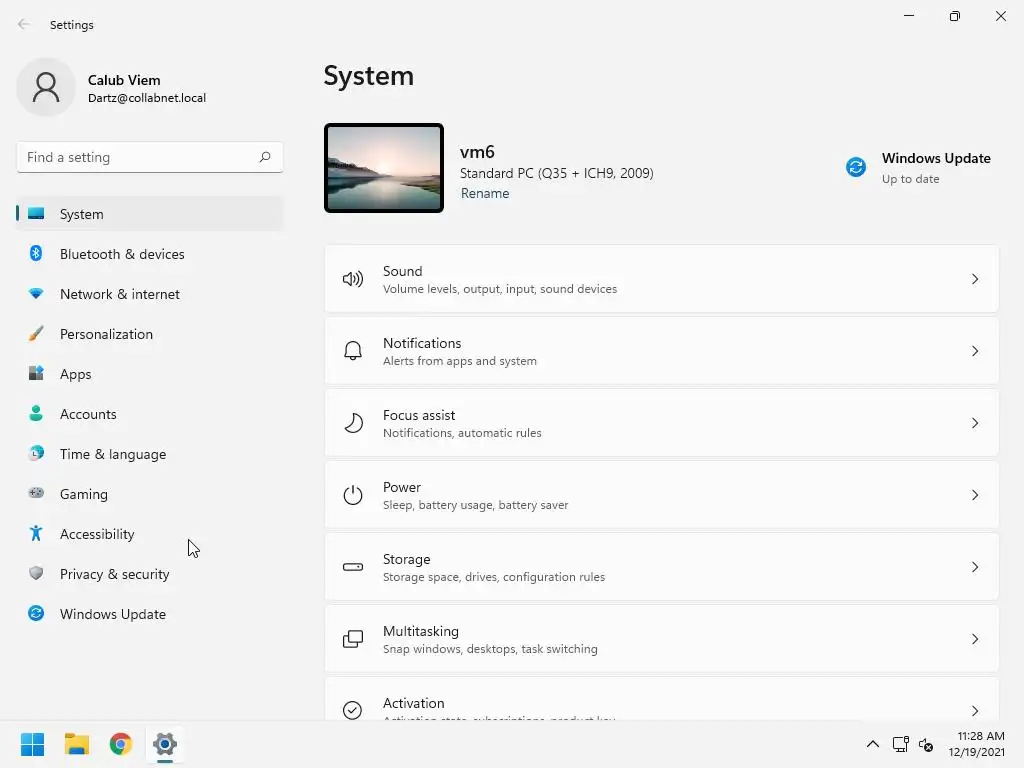Click the Sound speaker icon

[x=353, y=280]
